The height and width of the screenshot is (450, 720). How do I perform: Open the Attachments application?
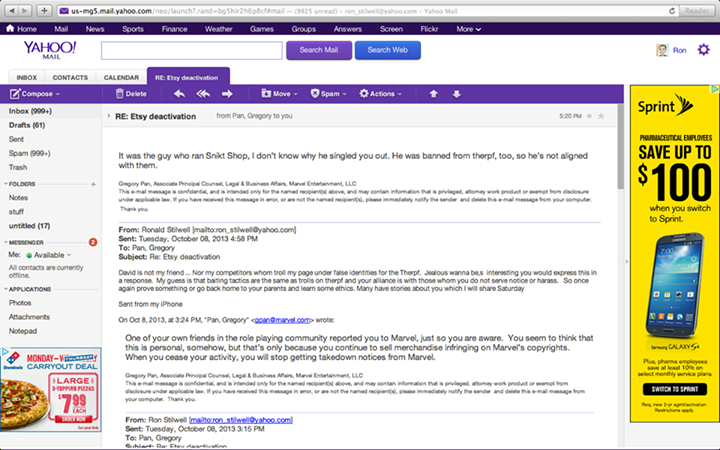29,317
